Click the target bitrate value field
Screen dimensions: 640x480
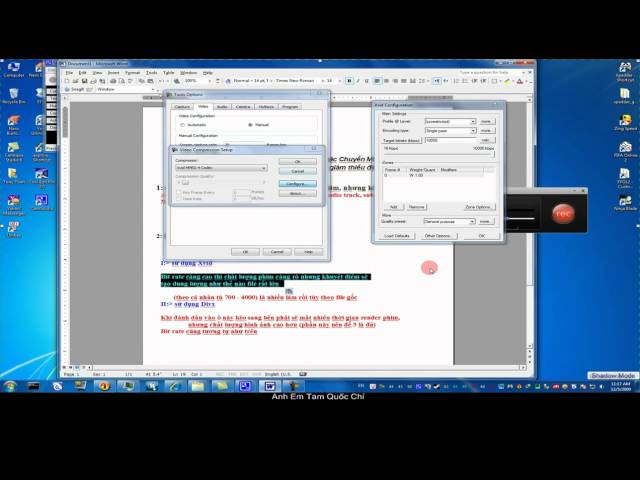pyautogui.click(x=451, y=140)
